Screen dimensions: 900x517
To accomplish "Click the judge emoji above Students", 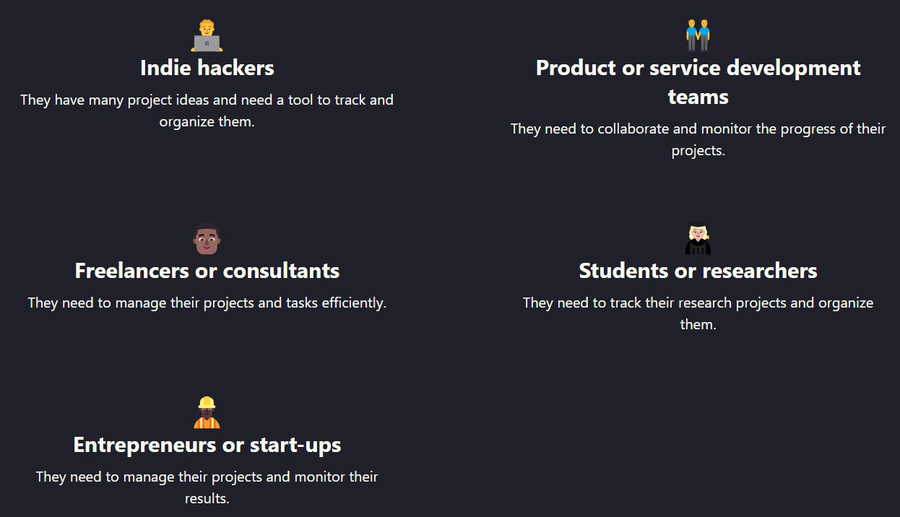I will pyautogui.click(x=698, y=240).
